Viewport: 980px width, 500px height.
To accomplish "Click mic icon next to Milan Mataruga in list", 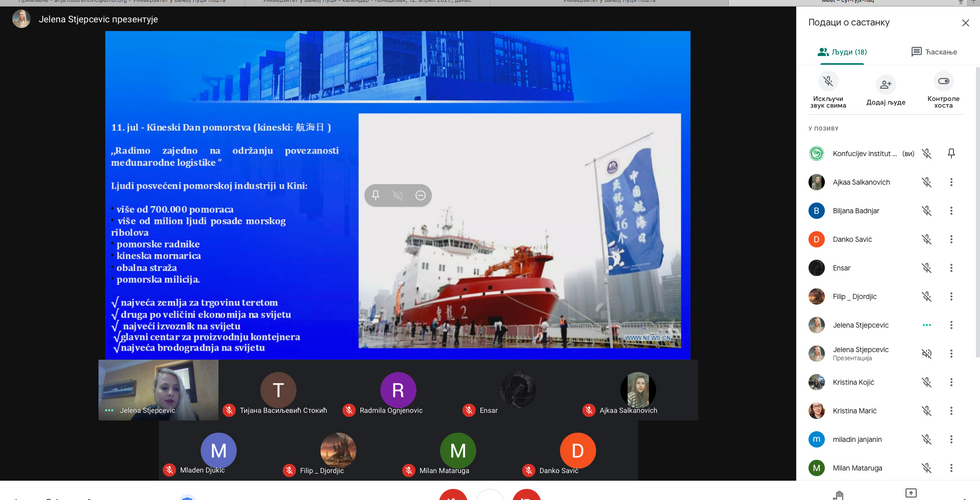I will point(927,468).
